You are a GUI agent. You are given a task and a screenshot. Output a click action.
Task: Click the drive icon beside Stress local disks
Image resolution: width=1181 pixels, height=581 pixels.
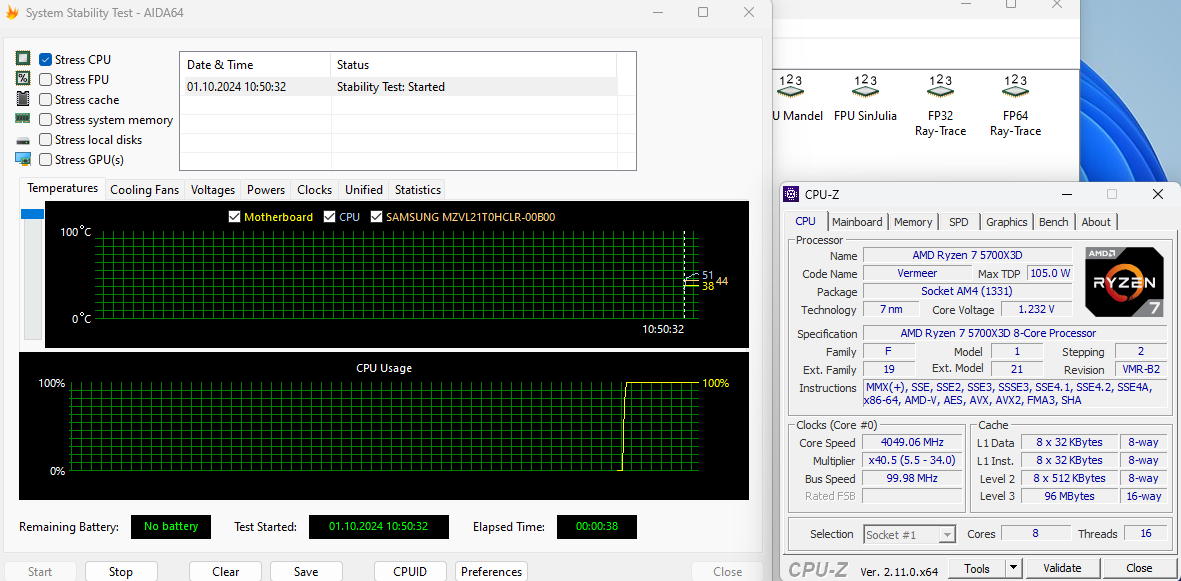pos(23,140)
